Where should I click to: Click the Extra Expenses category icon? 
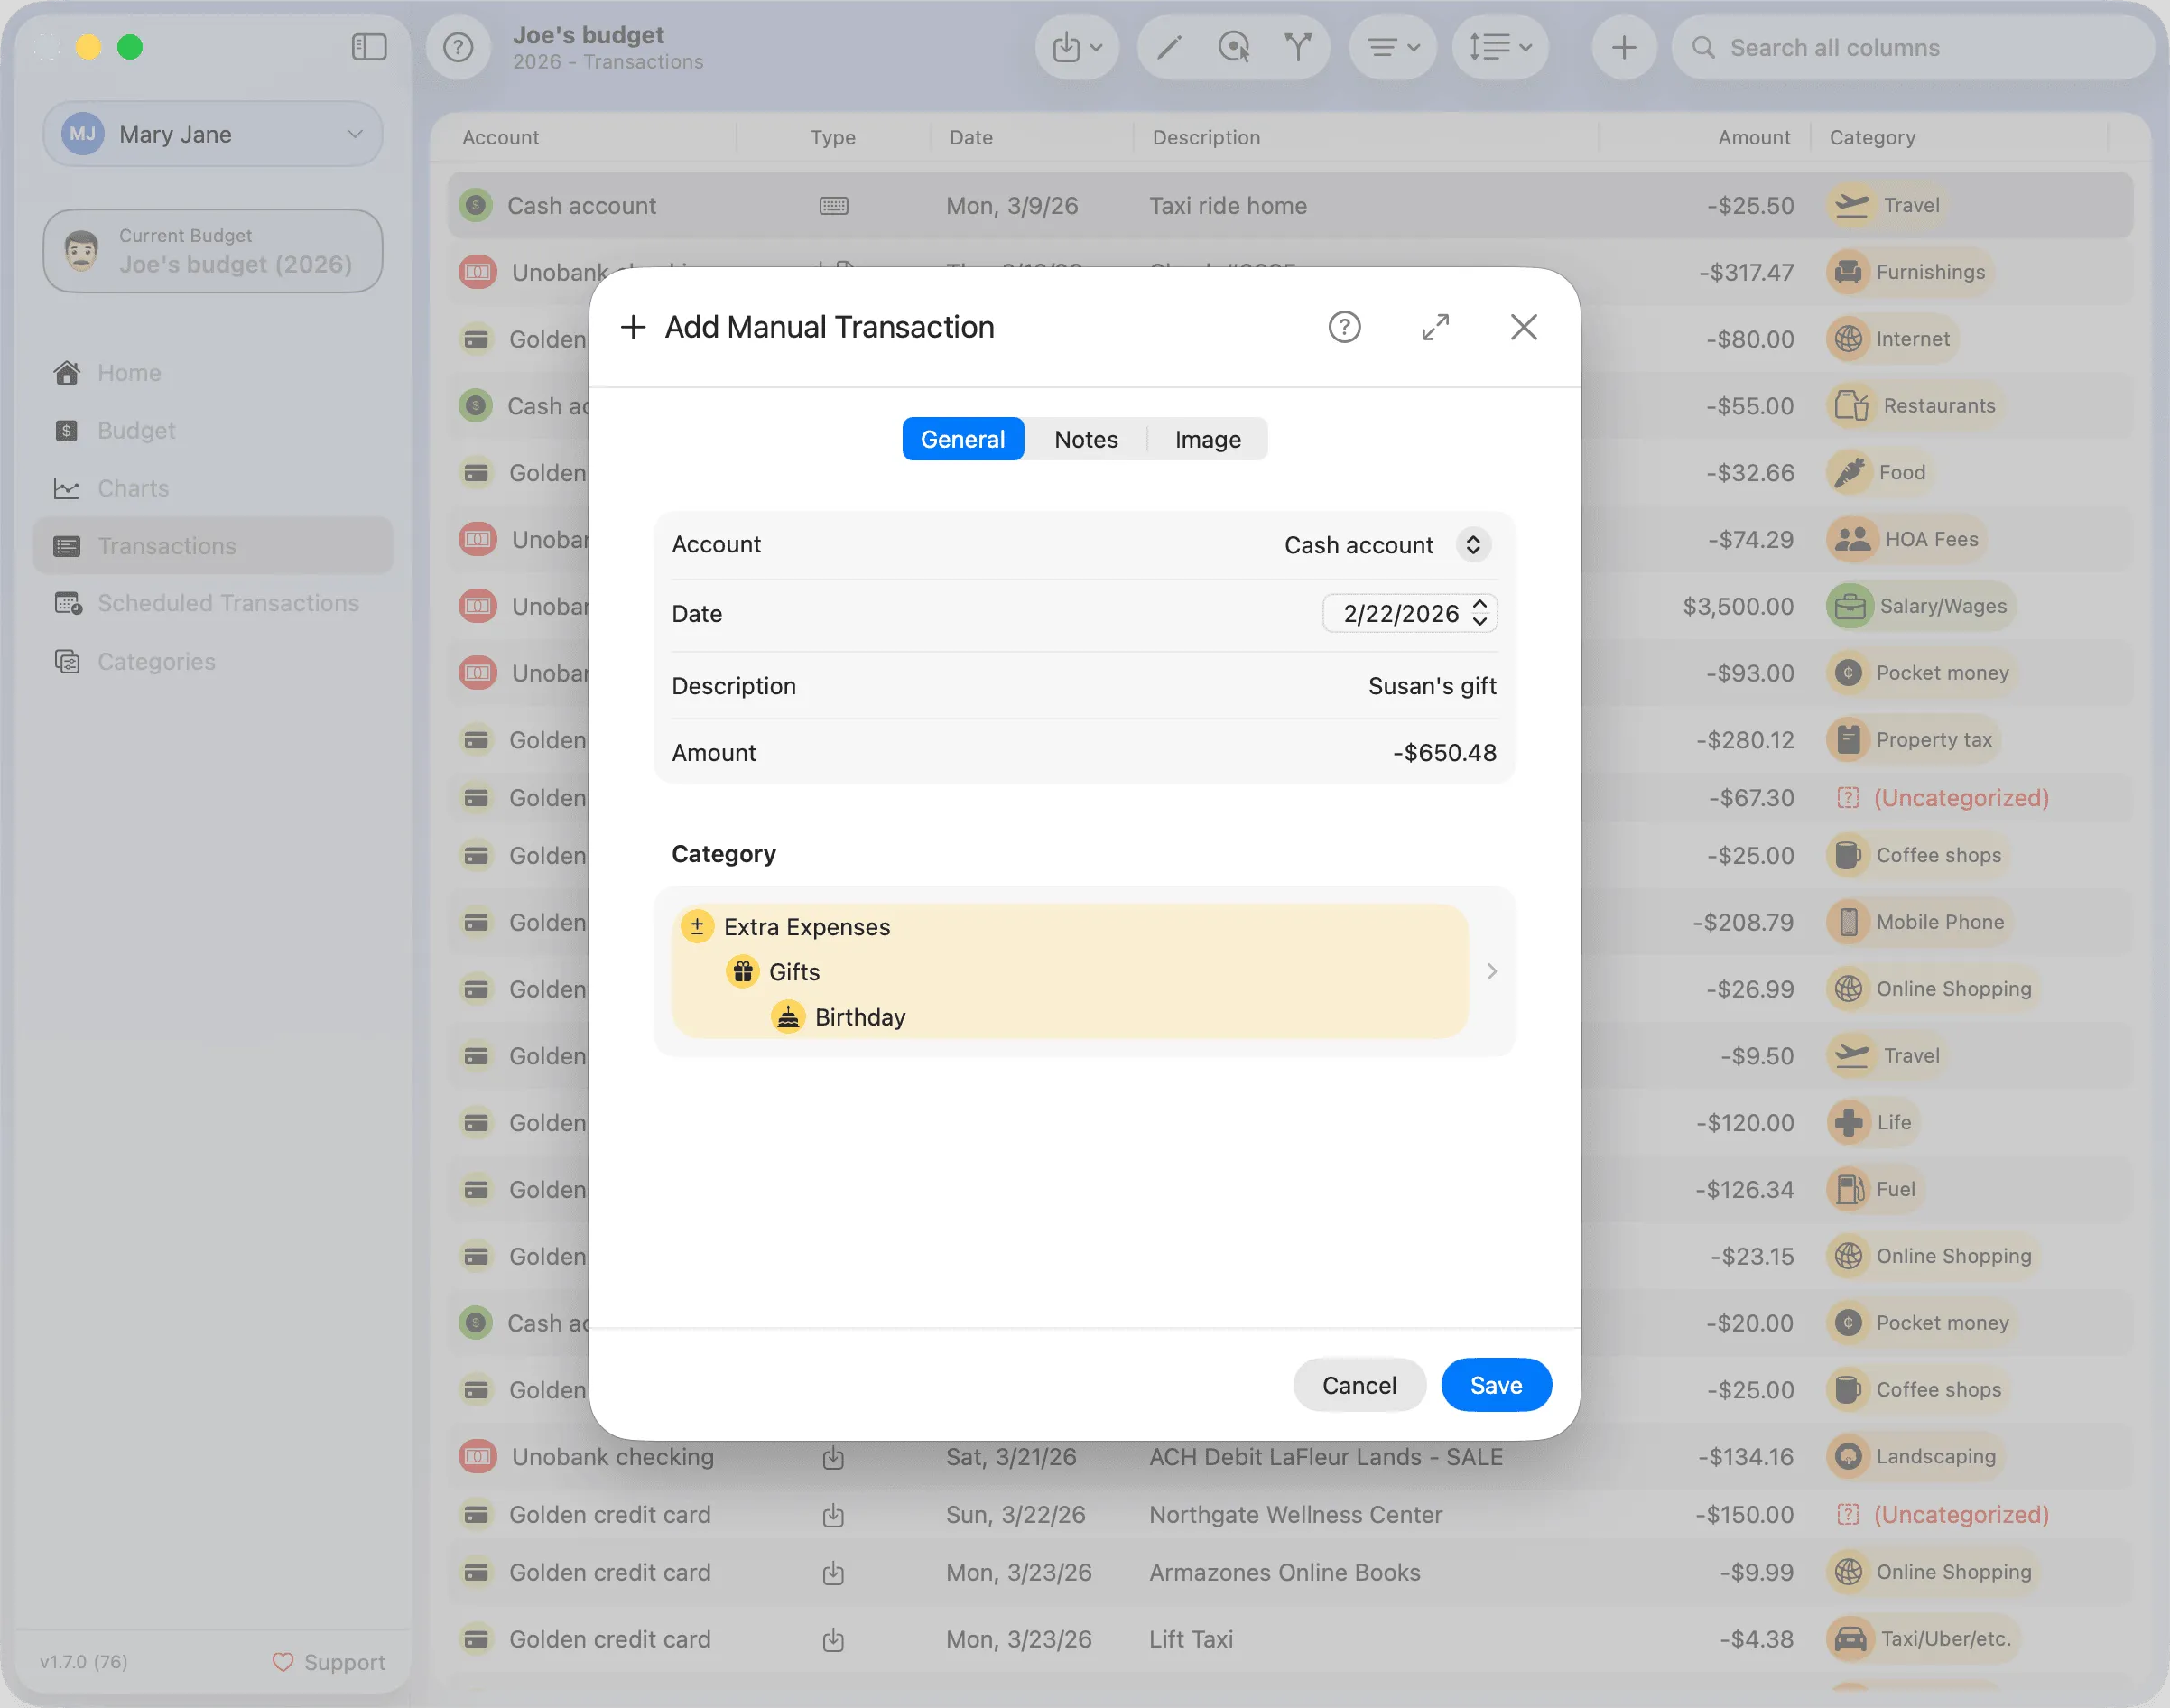(697, 927)
